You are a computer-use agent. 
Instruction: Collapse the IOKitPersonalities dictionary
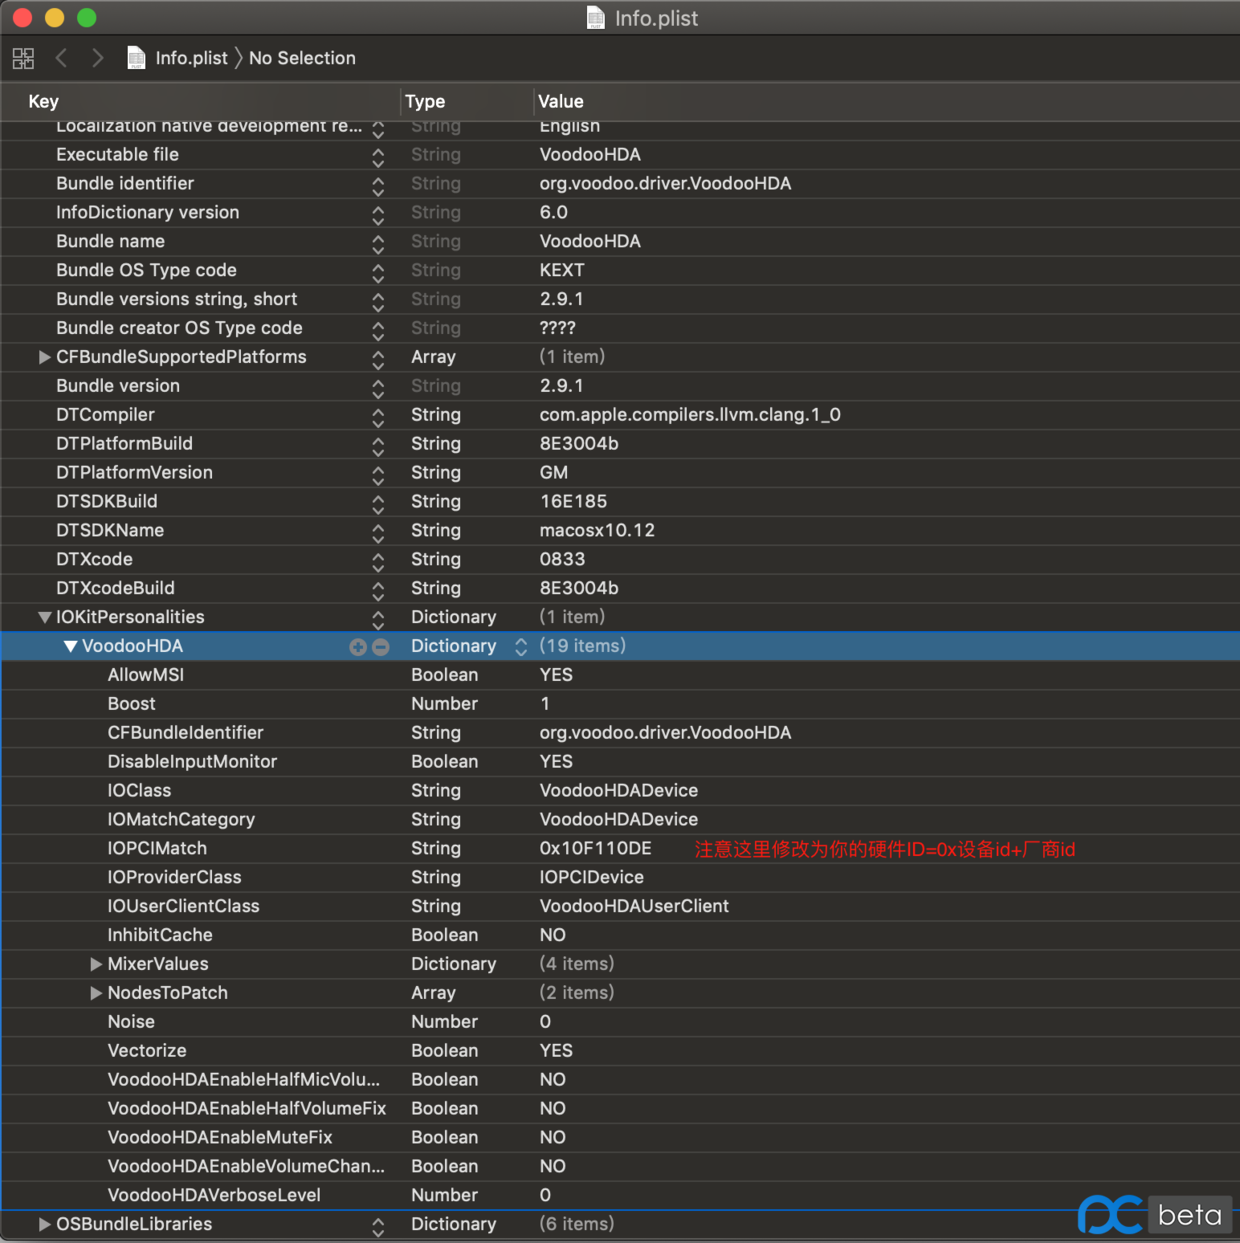(x=45, y=618)
